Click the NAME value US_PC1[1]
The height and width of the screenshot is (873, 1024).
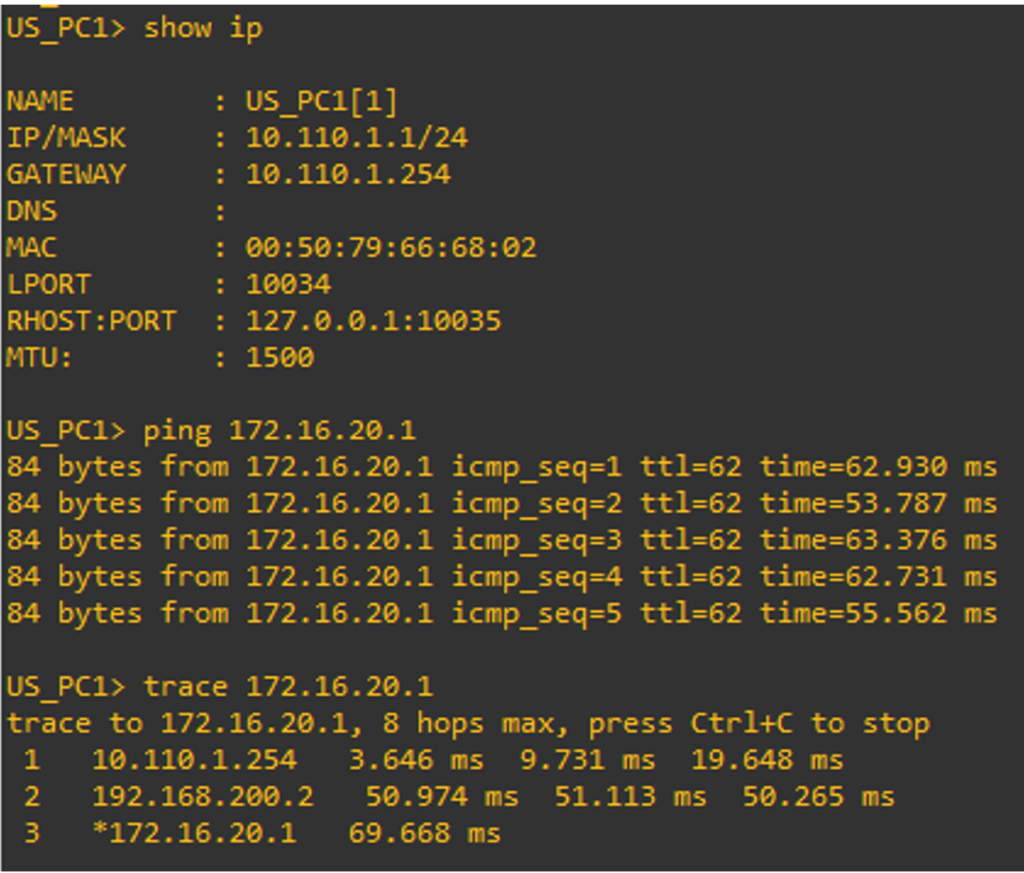click(321, 101)
